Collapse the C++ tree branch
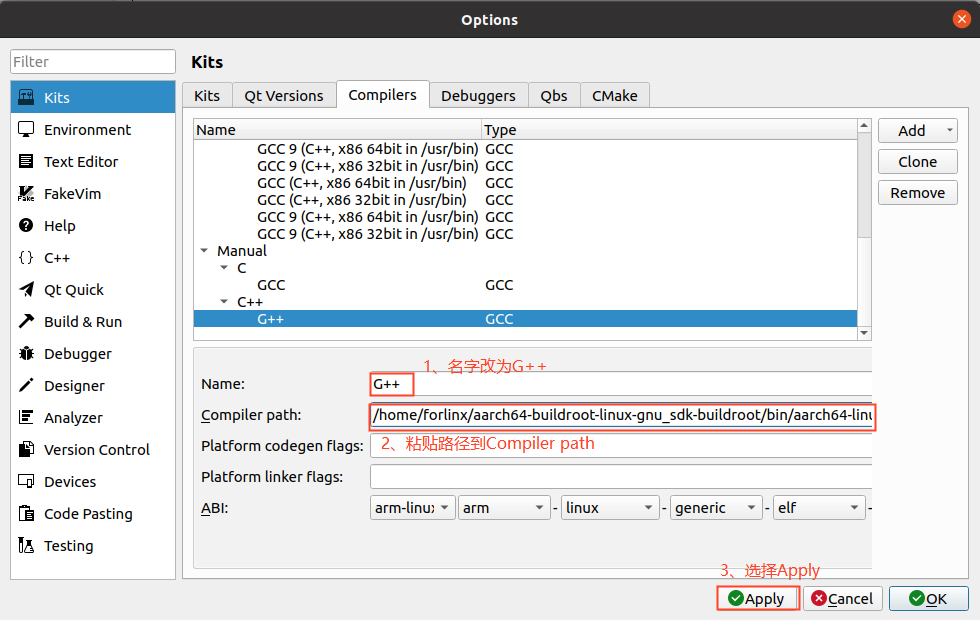Image resolution: width=980 pixels, height=620 pixels. click(225, 302)
